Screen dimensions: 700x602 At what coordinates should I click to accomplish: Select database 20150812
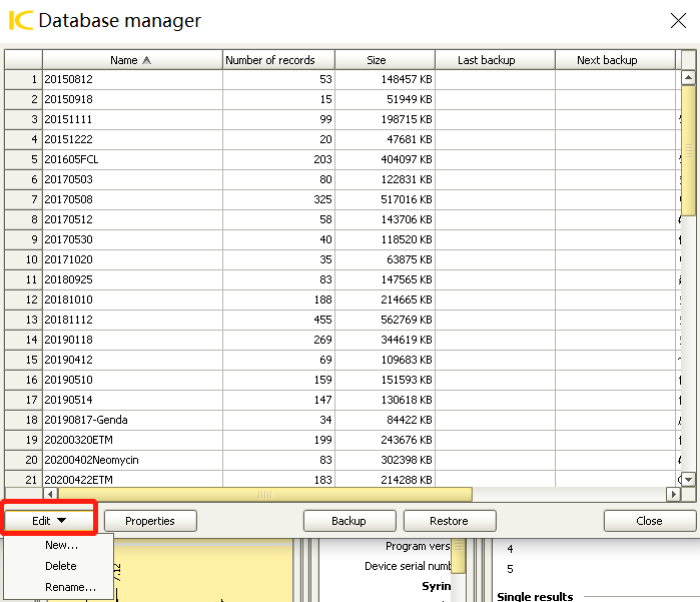[132, 79]
